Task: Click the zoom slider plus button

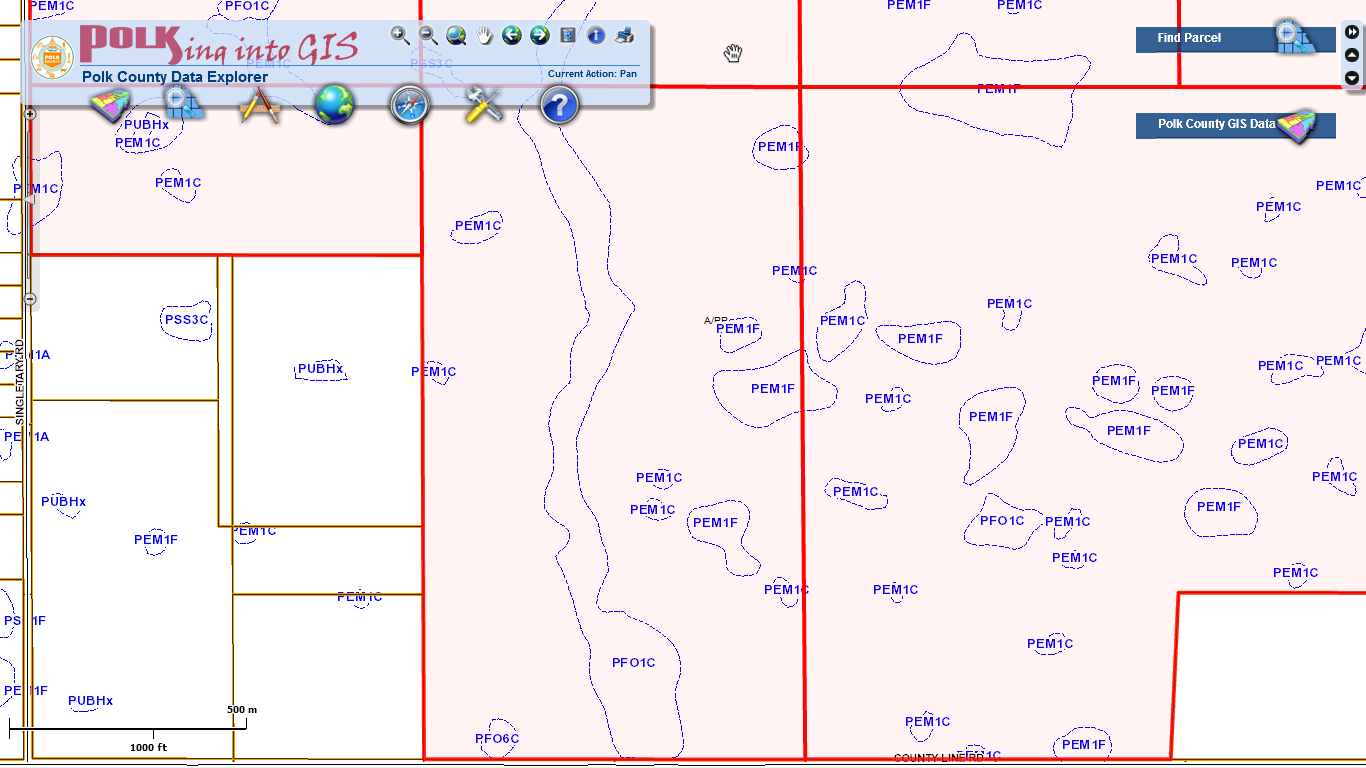Action: 30,114
